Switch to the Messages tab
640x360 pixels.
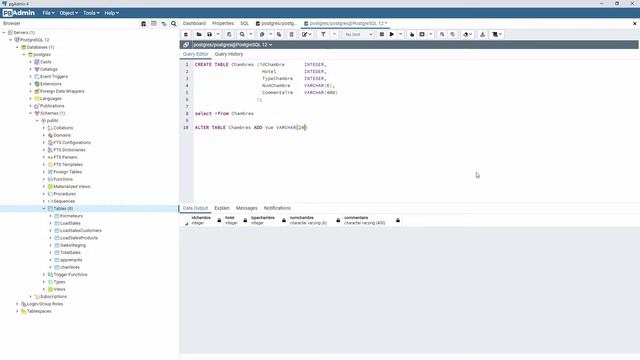[247, 208]
